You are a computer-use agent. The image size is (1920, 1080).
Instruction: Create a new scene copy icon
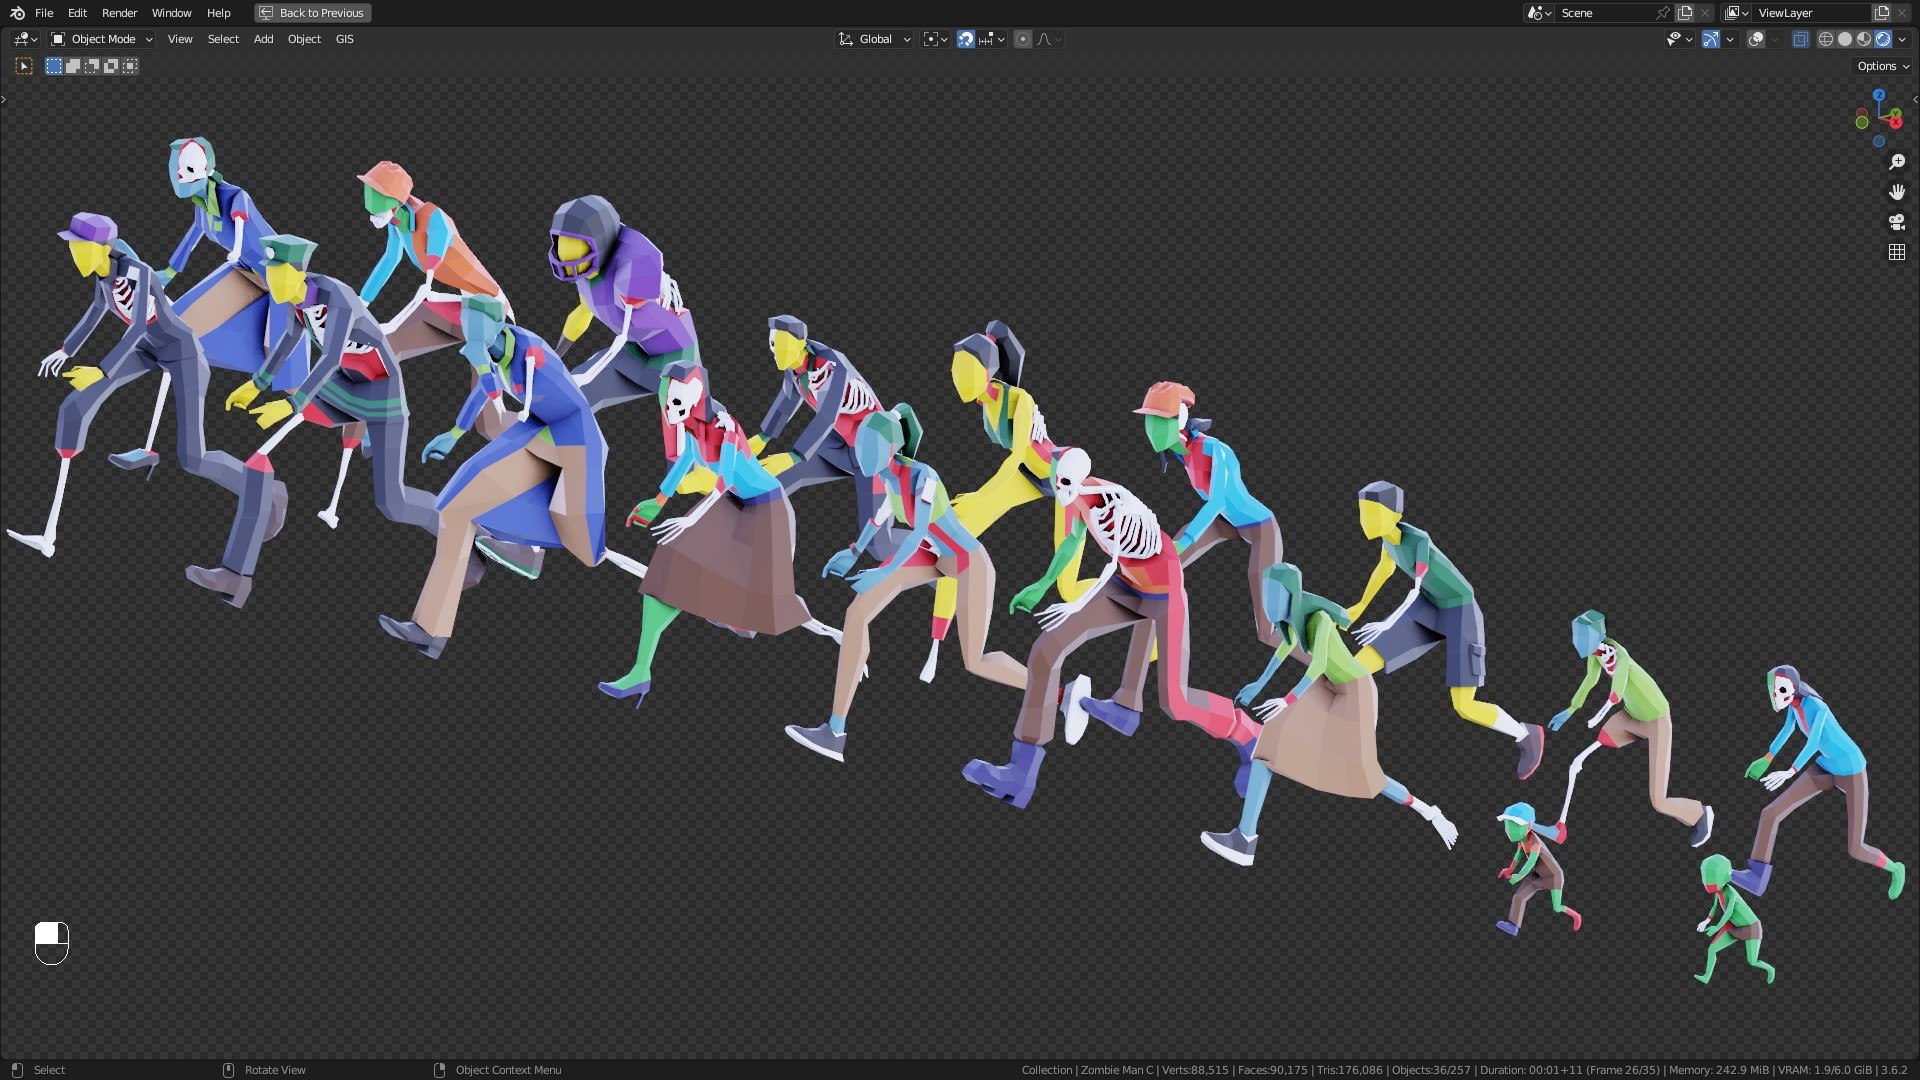(1685, 13)
